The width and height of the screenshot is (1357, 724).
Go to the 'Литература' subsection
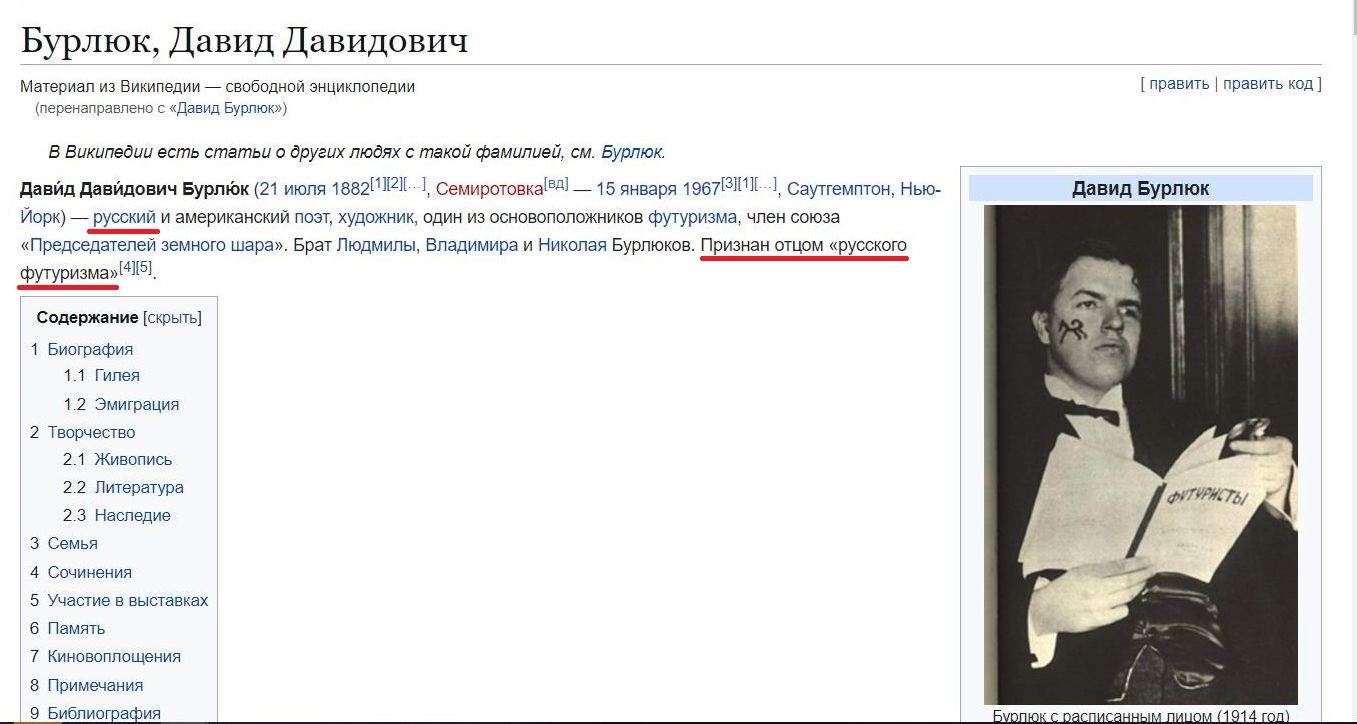(x=139, y=488)
